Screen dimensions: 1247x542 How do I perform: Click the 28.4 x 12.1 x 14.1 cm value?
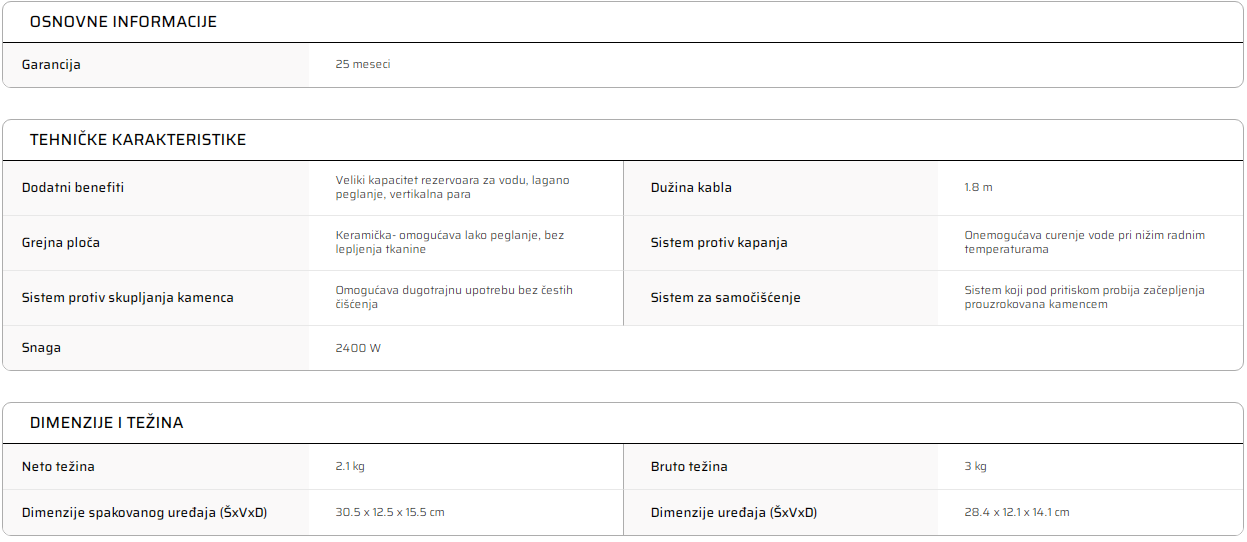[x=1017, y=513]
